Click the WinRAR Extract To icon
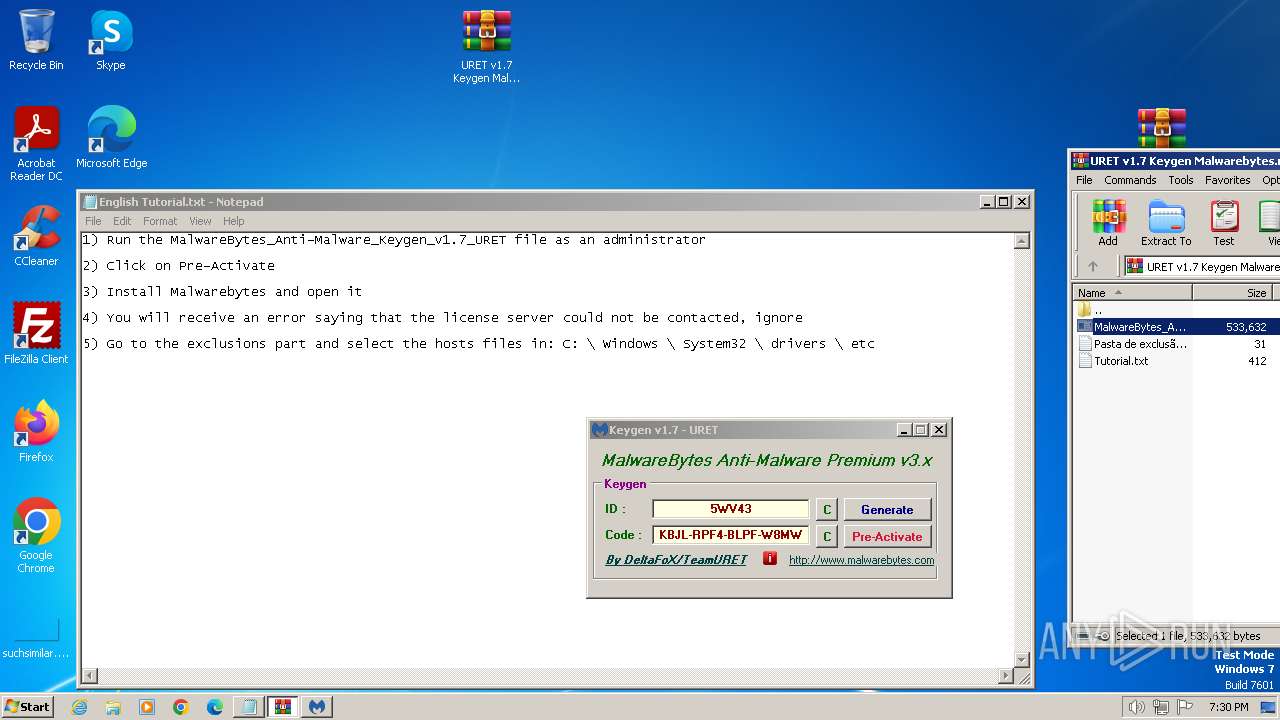1280x720 pixels. [1166, 222]
